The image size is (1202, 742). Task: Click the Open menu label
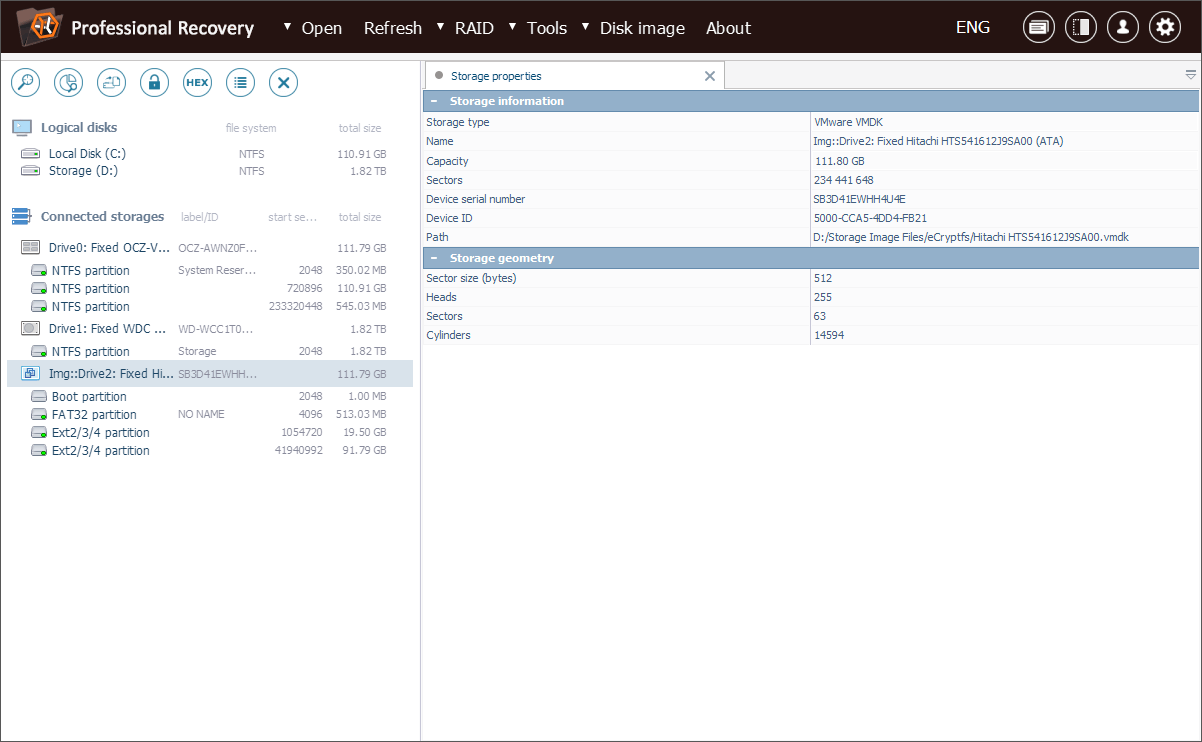click(322, 28)
